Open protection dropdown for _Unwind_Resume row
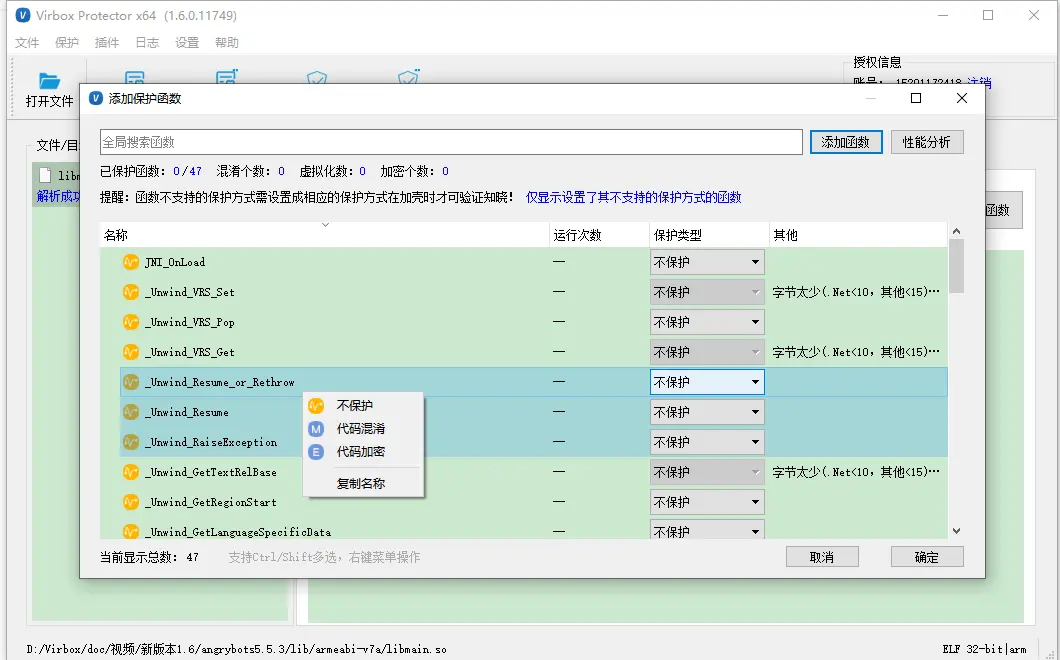Viewport: 1060px width, 660px height. [x=707, y=412]
